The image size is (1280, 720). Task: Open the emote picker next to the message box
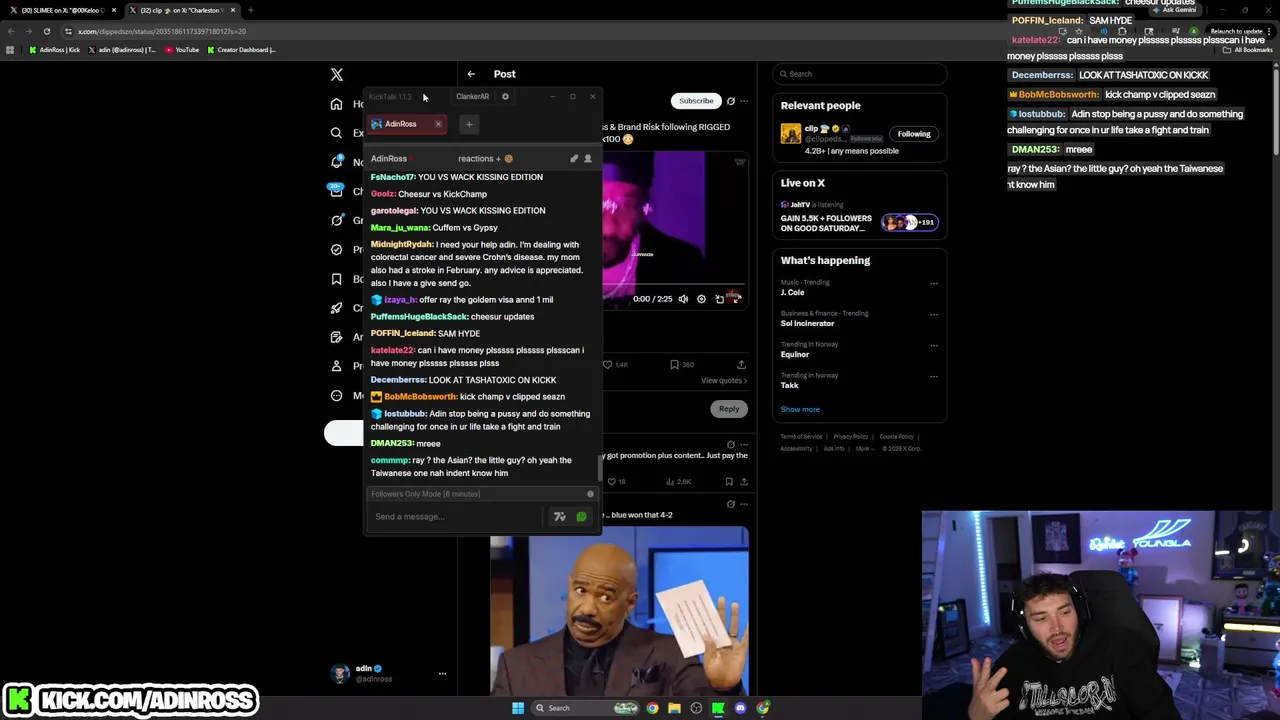click(x=560, y=517)
